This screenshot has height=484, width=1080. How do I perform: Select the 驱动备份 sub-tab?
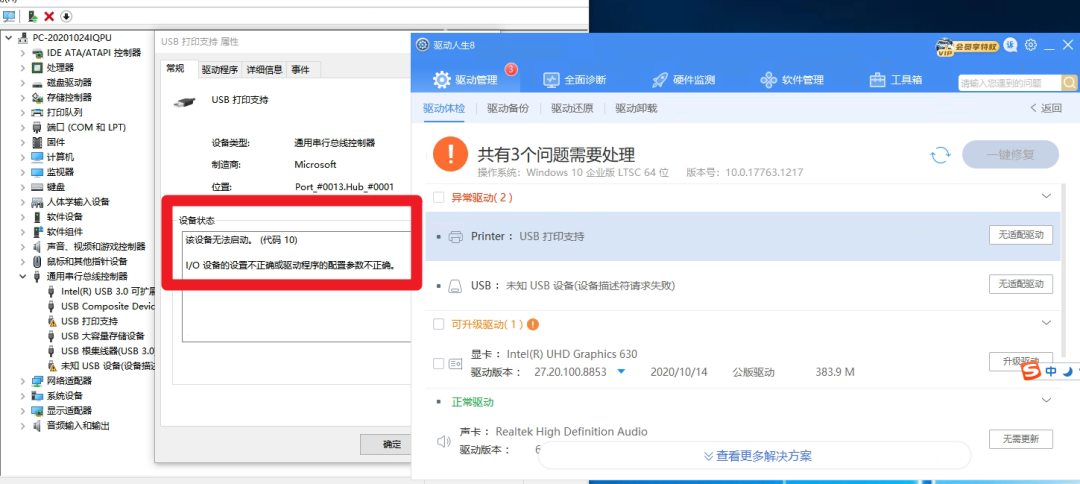(508, 108)
